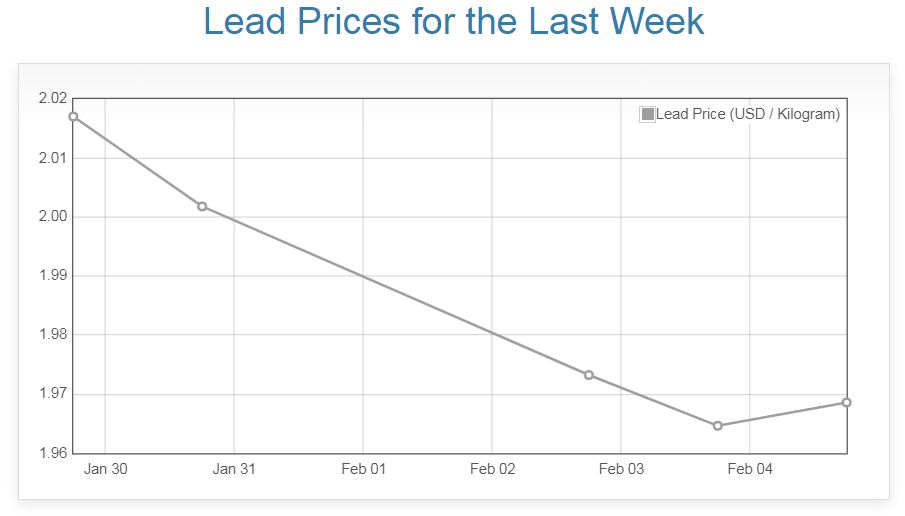The width and height of the screenshot is (905, 516).
Task: Select the Feb 01 axis label
Action: [x=363, y=469]
